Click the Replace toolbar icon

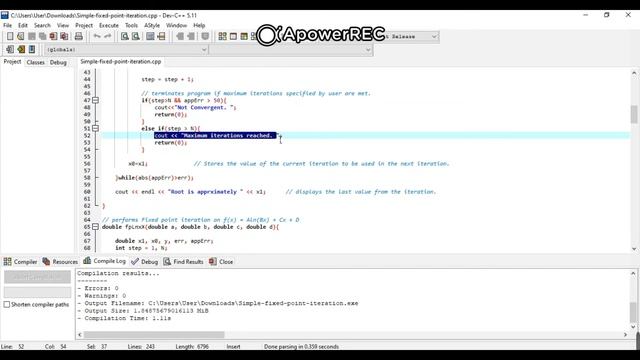(136, 36)
